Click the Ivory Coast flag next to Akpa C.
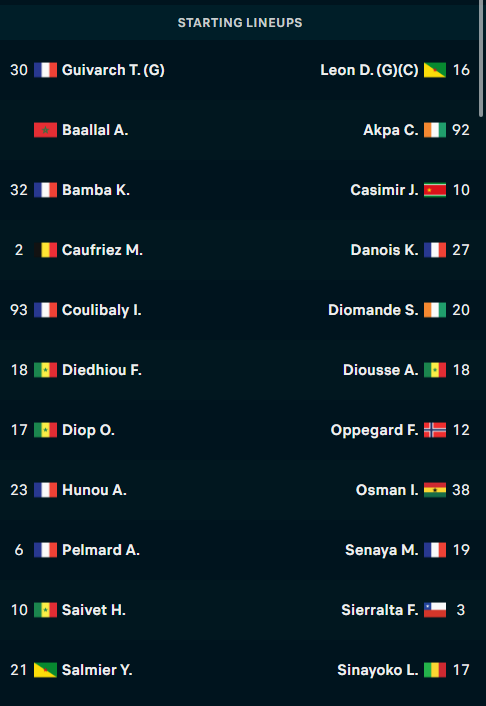Screen dimensions: 486x706 (435, 130)
